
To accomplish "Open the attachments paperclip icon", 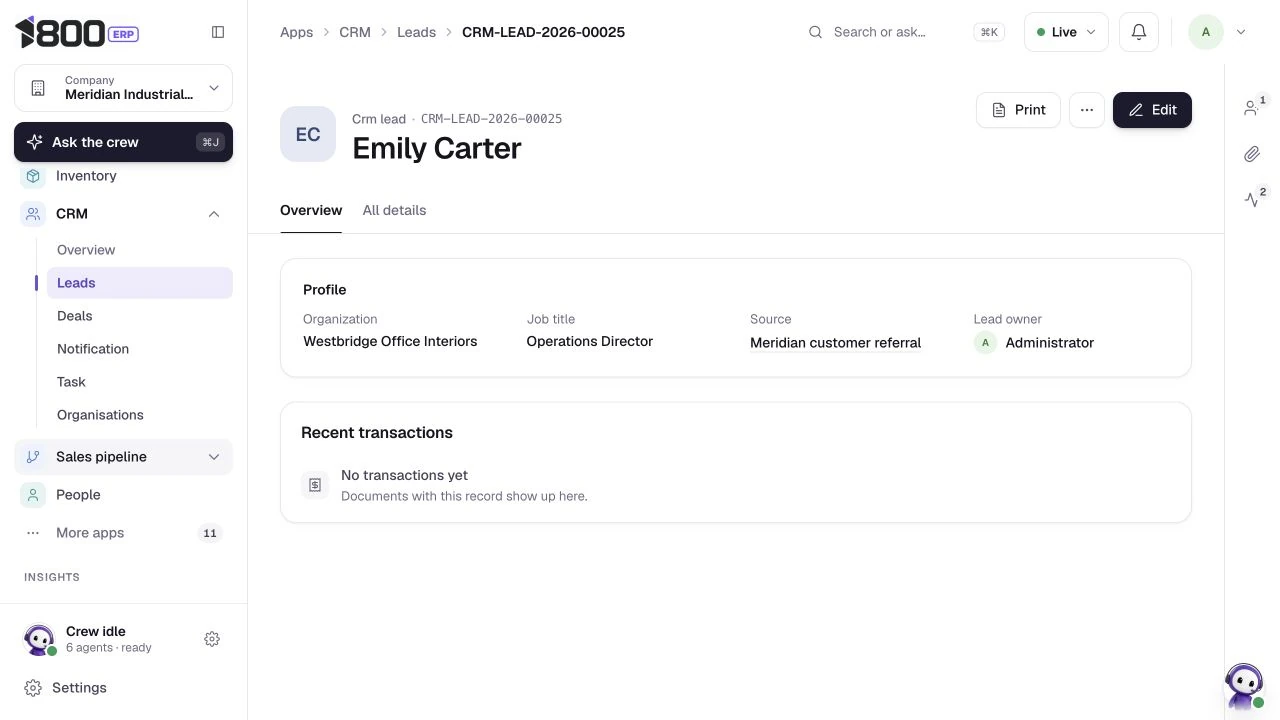I will (x=1252, y=154).
